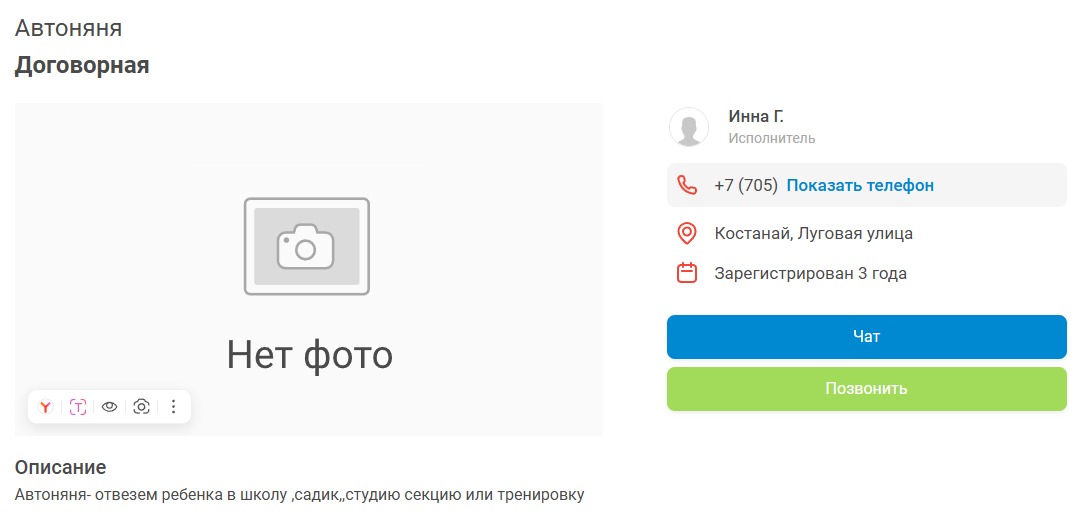Open the seller name Инна Г.
Image resolution: width=1088 pixels, height=522 pixels.
click(756, 117)
